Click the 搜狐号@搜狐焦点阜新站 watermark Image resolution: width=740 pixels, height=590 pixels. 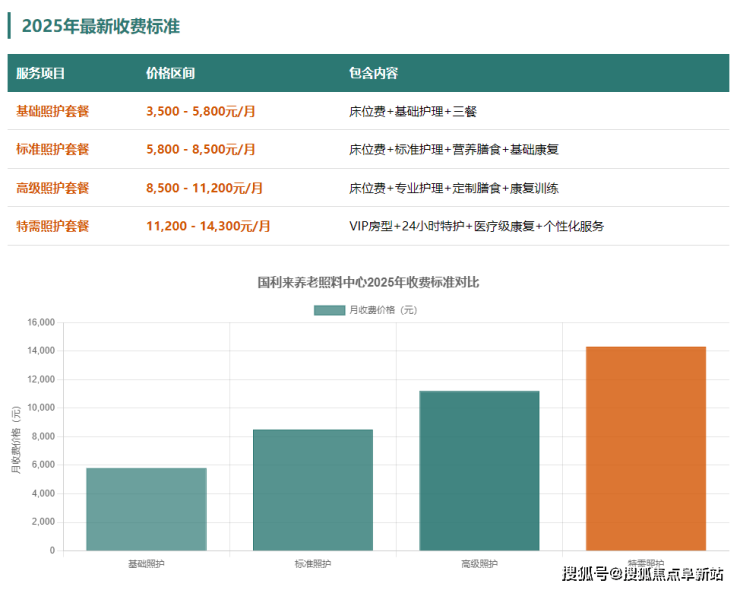point(643,574)
